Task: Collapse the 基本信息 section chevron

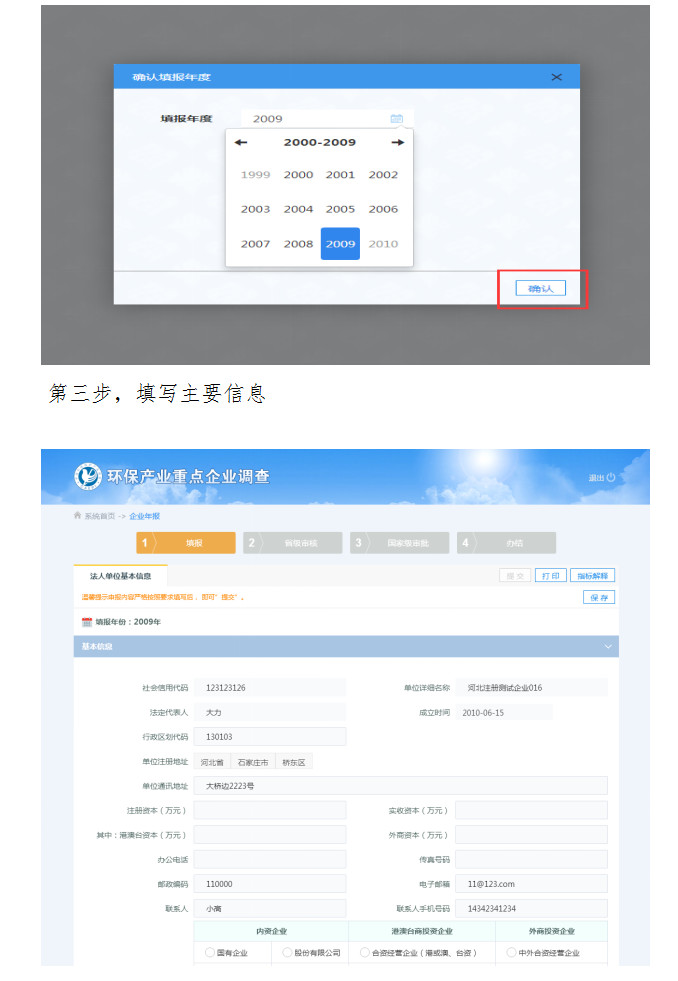Action: coord(608,647)
